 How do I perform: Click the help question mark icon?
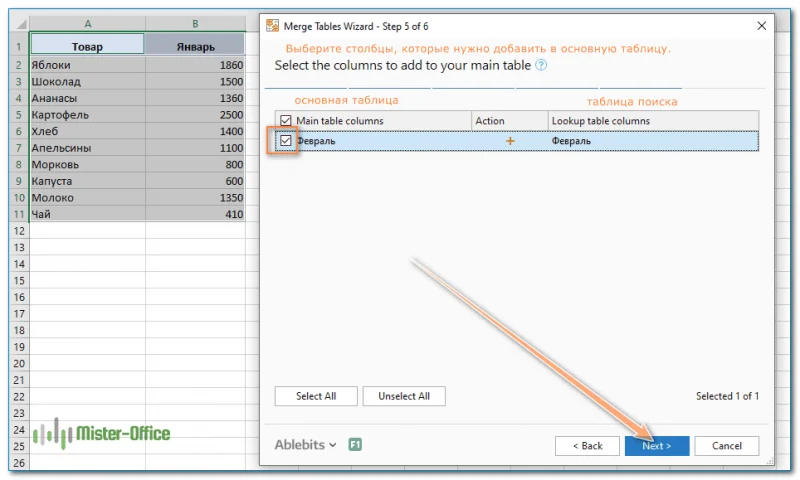coord(541,65)
